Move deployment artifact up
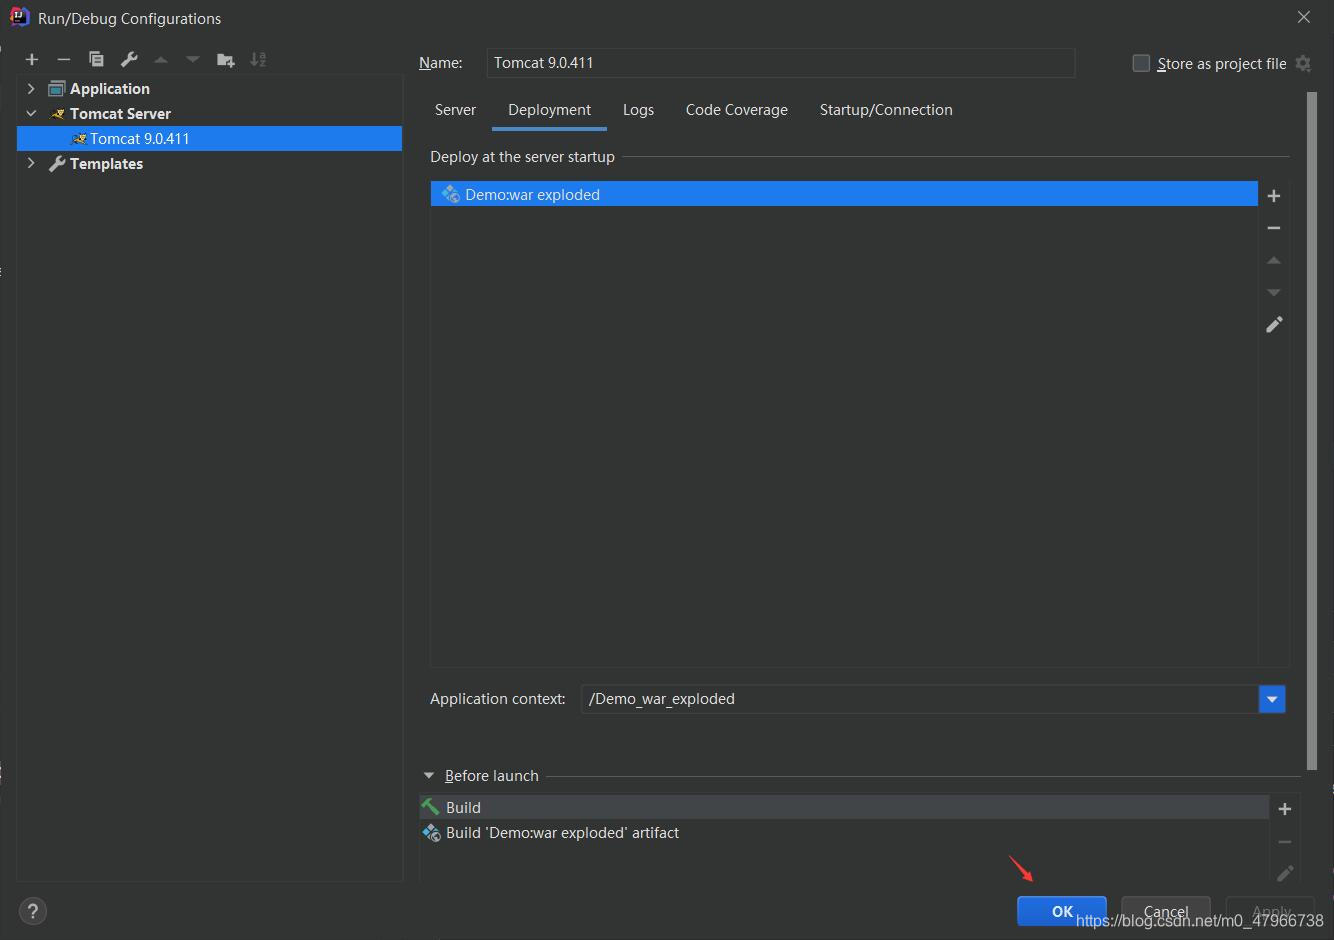This screenshot has width=1334, height=940. click(1274, 260)
